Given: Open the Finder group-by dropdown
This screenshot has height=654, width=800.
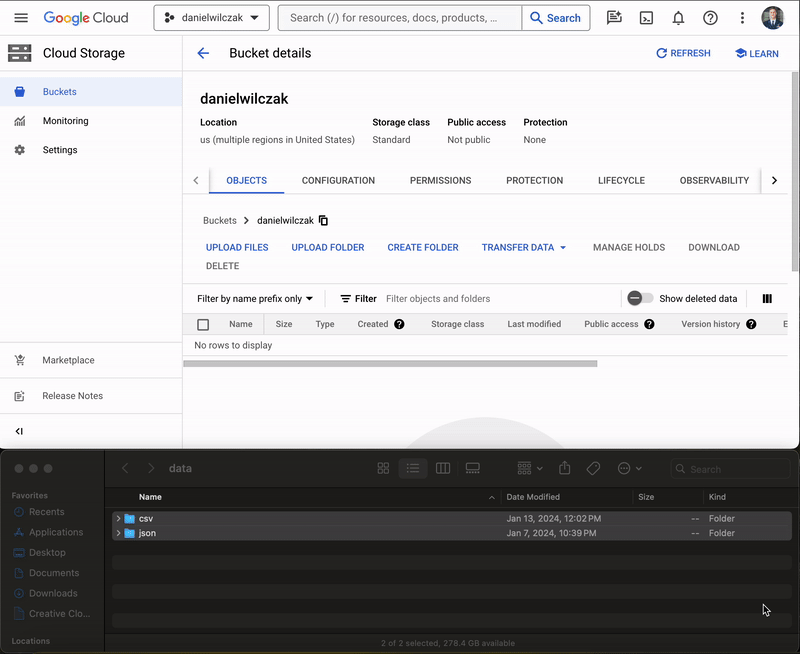Looking at the screenshot, I should click(x=530, y=468).
